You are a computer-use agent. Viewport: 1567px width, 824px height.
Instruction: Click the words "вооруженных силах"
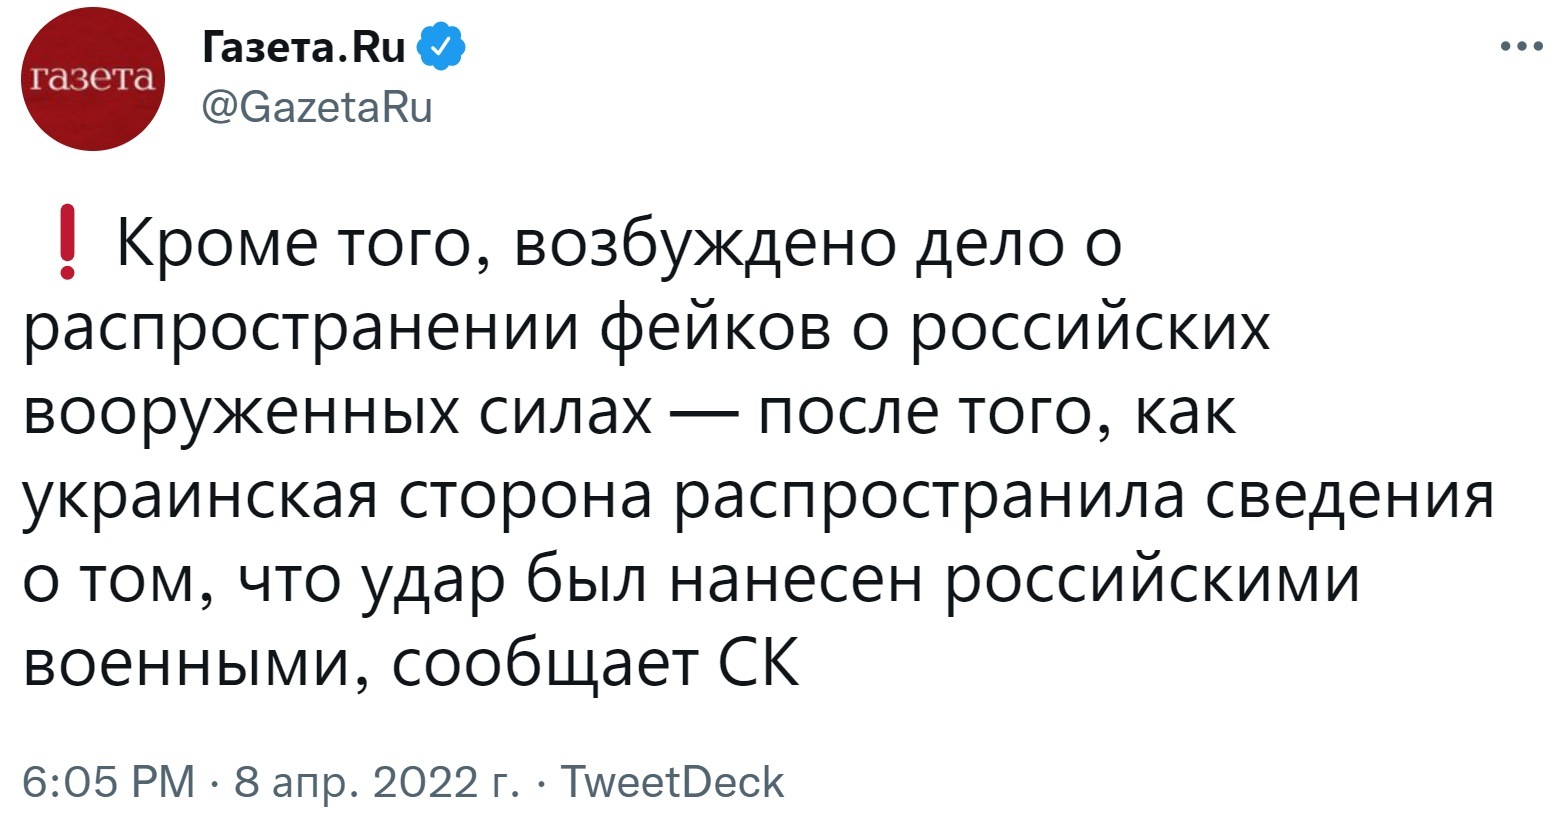pyautogui.click(x=336, y=413)
